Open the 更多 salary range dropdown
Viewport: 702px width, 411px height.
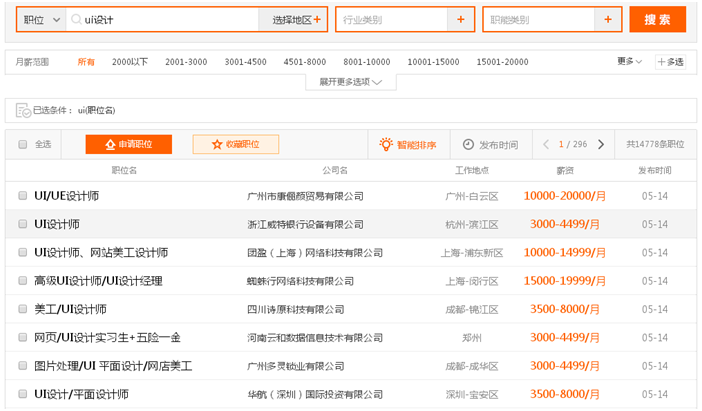tap(628, 62)
